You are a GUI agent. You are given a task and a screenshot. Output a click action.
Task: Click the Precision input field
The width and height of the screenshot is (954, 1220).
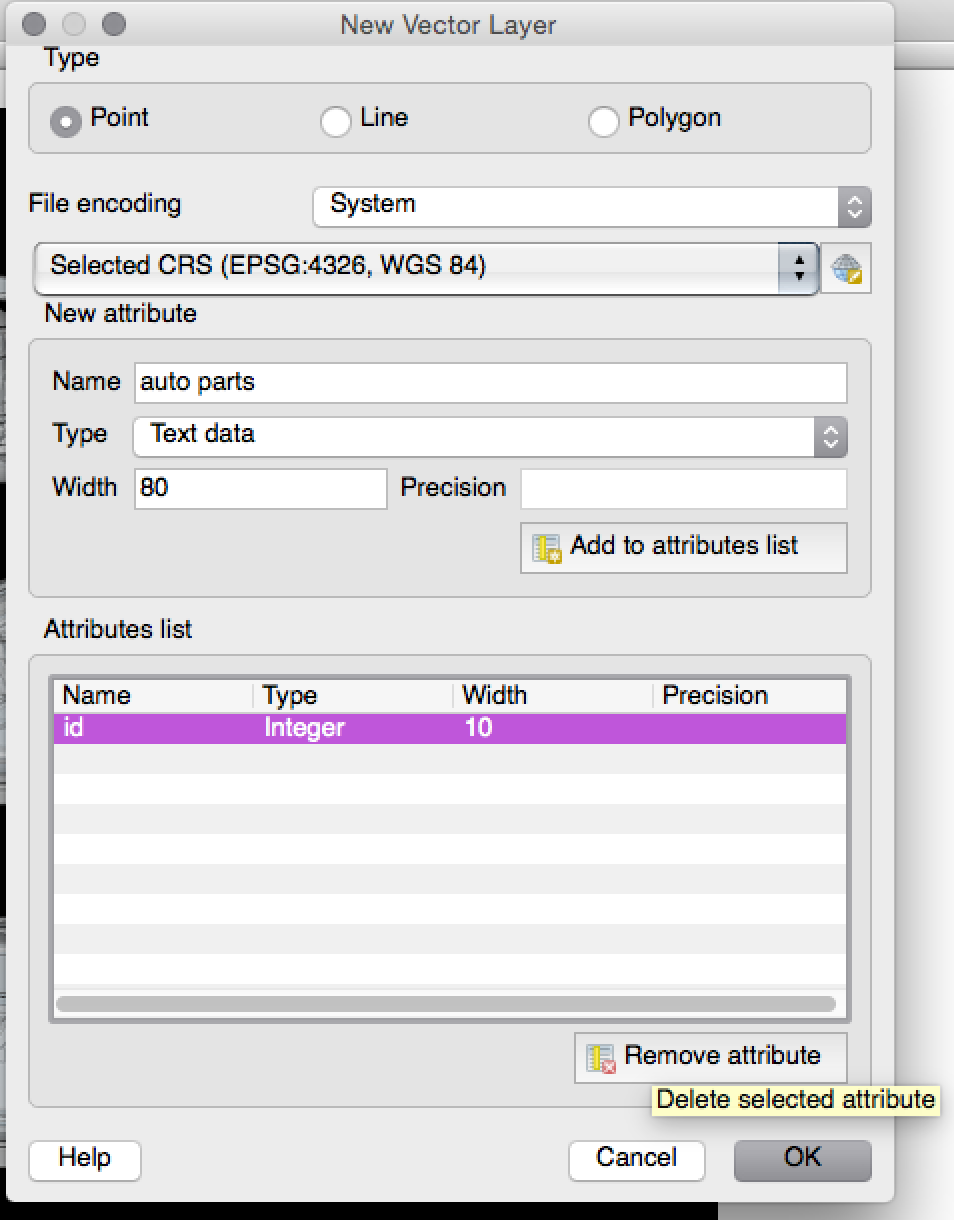[x=684, y=489]
